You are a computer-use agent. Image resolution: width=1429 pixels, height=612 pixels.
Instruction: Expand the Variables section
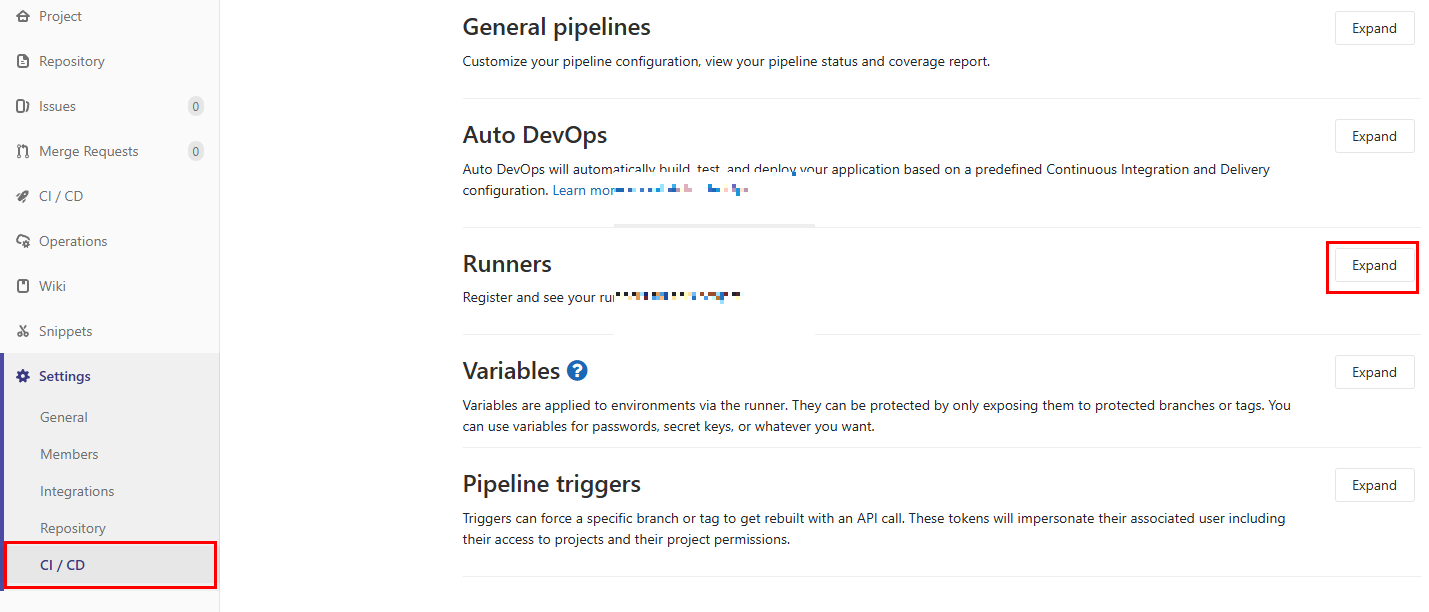point(1374,372)
